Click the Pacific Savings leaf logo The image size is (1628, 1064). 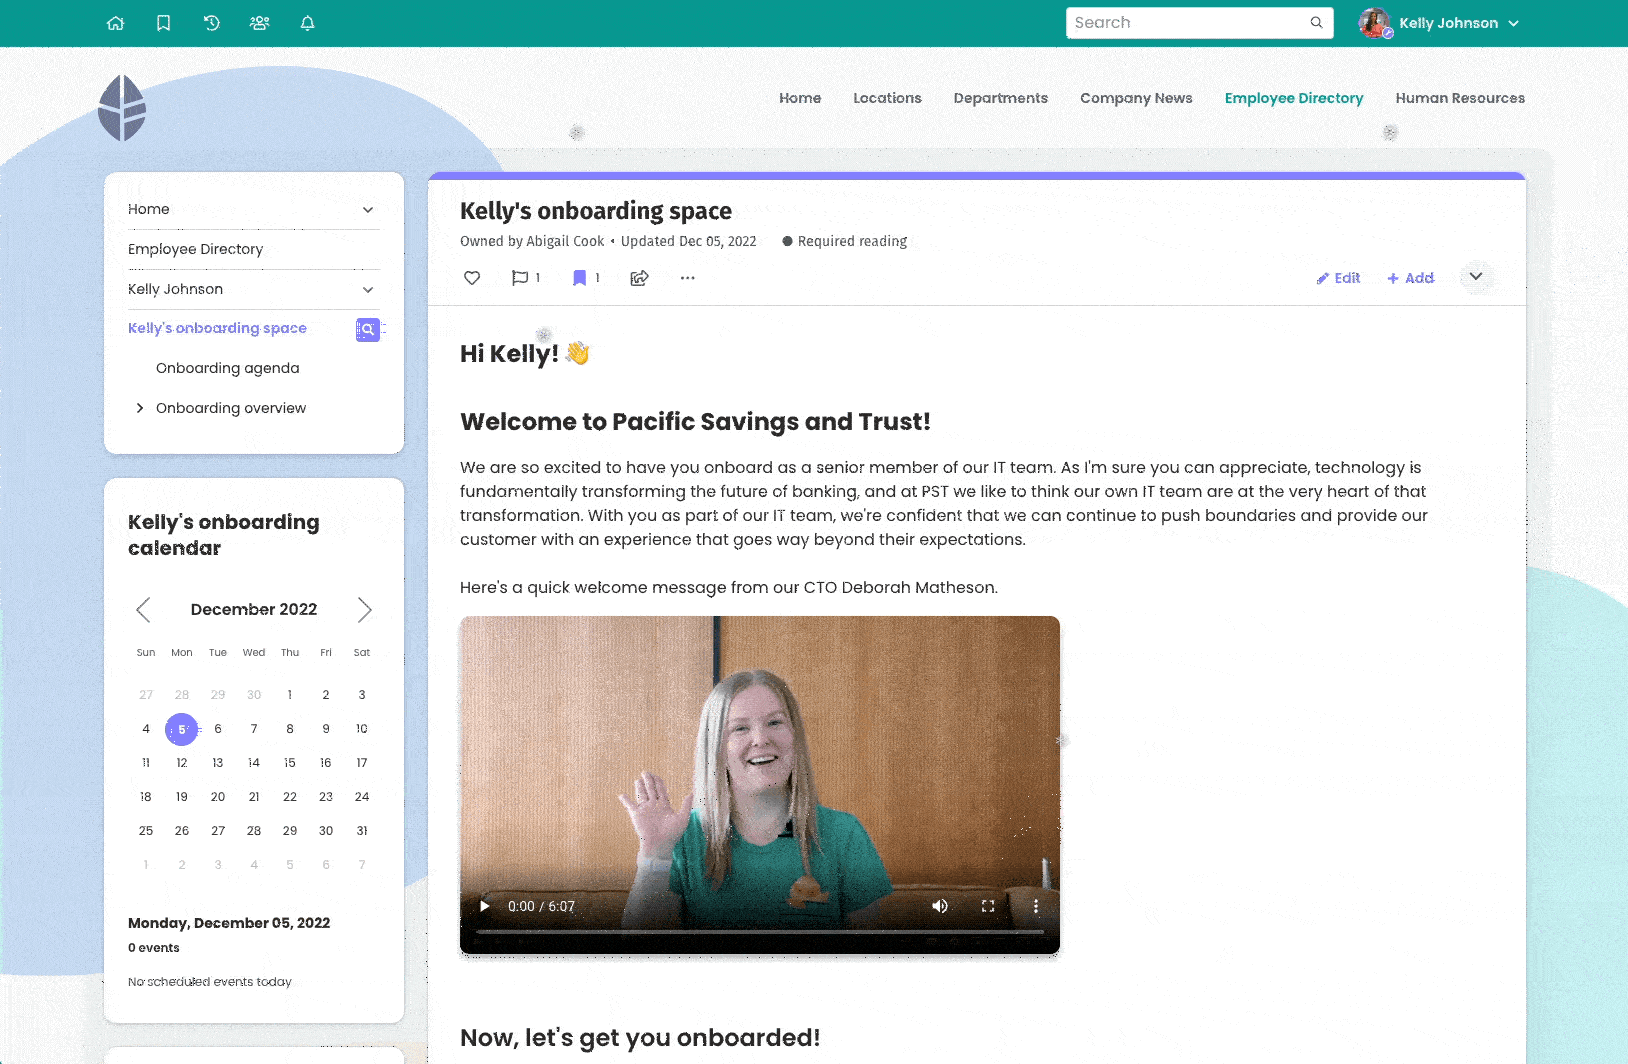pyautogui.click(x=122, y=108)
